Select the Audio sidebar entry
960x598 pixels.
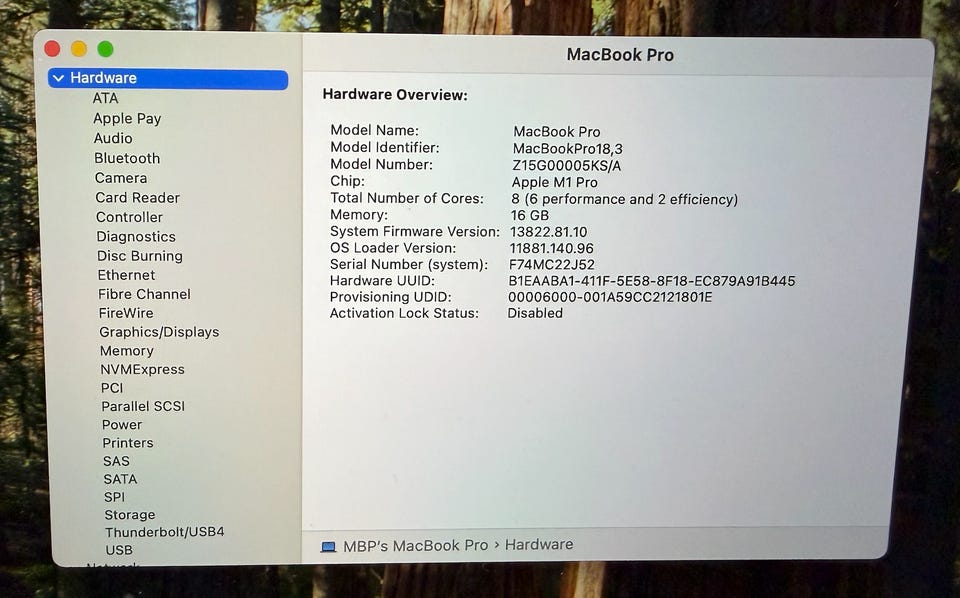pyautogui.click(x=113, y=138)
